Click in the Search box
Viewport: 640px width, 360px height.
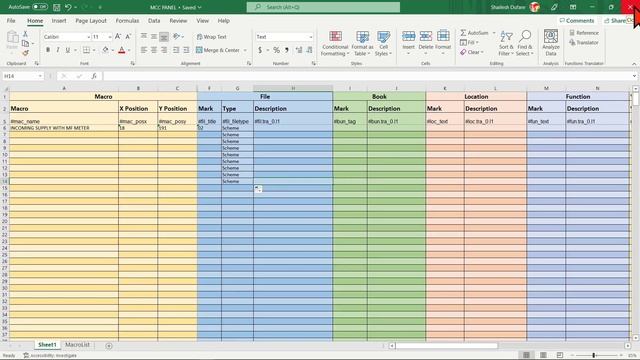tap(323, 7)
